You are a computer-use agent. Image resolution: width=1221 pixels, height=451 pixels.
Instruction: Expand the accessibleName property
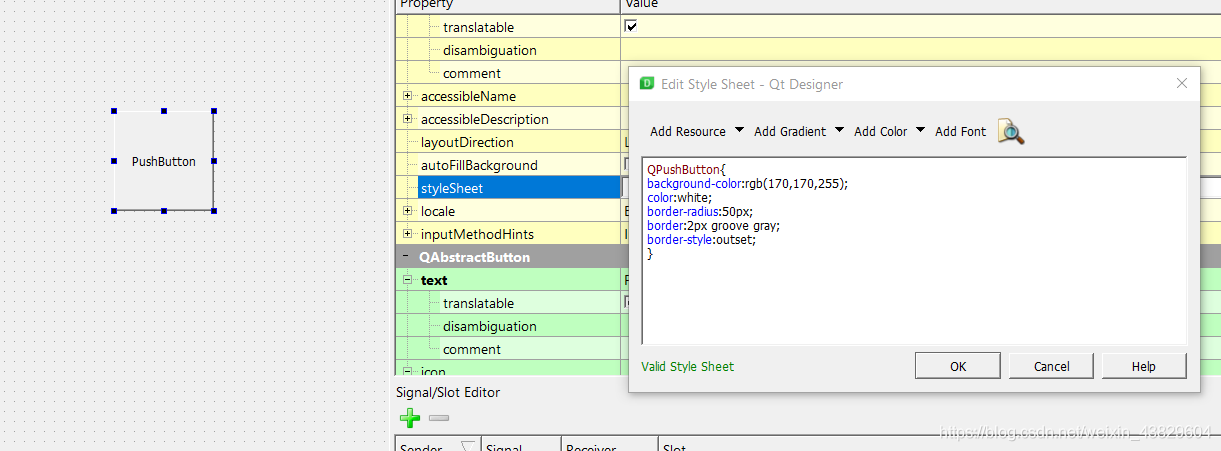(x=407, y=96)
